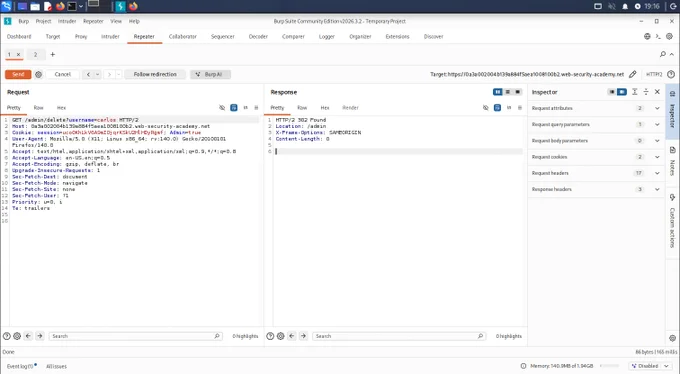Select side-by-side layout for the Request and Response panes

pyautogui.click(x=497, y=92)
